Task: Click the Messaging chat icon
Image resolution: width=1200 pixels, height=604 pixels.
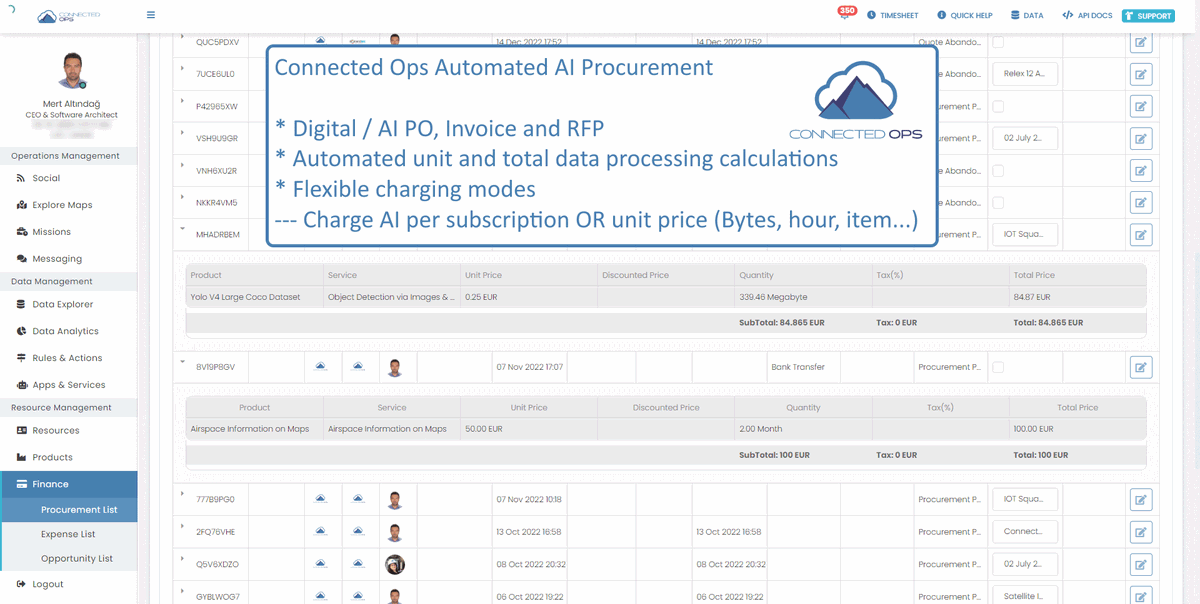Action: pos(21,259)
